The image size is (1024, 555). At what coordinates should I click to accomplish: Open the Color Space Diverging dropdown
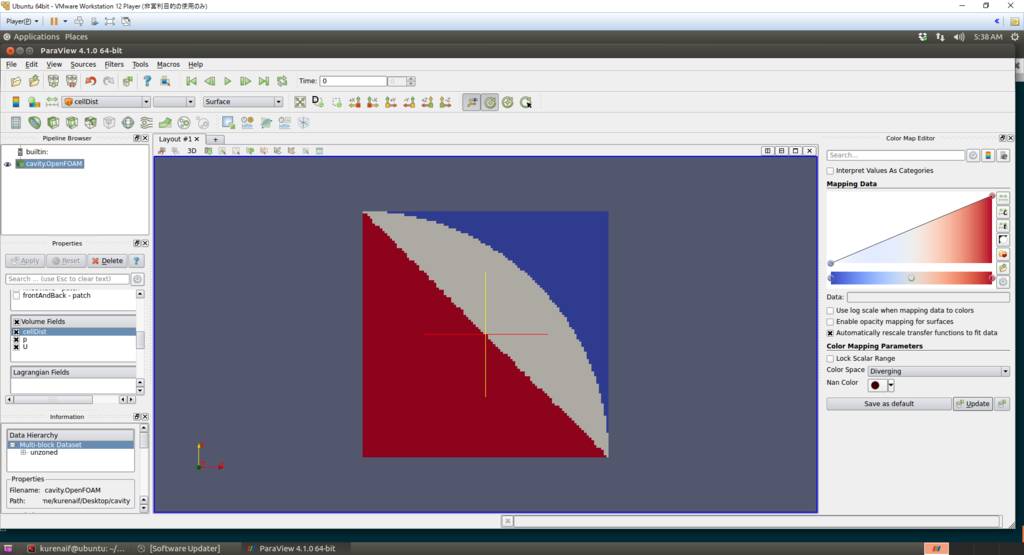(x=938, y=371)
